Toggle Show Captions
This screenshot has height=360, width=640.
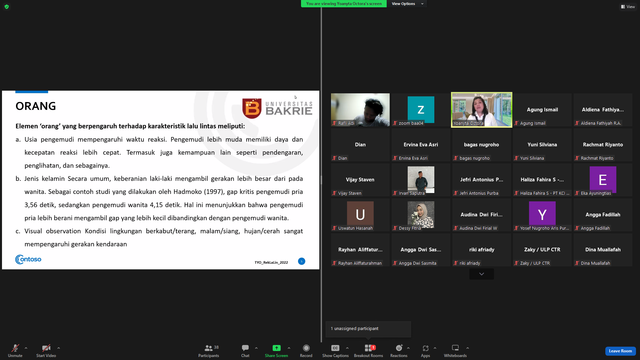pyautogui.click(x=335, y=350)
